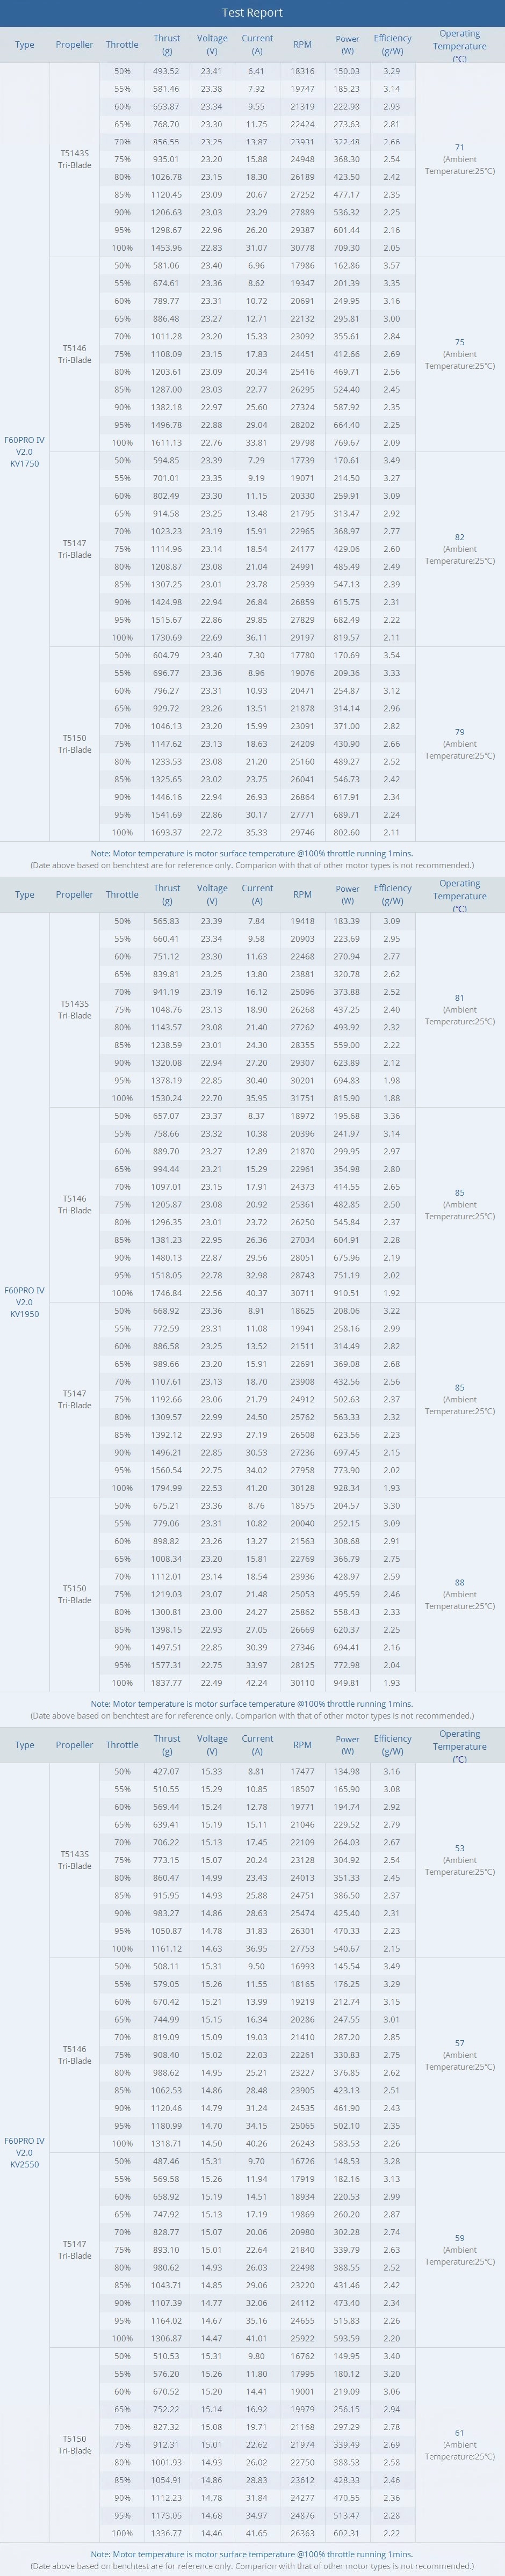Click the 71 operating temperature cell
Viewport: 505px width, 2576px height.
click(459, 159)
